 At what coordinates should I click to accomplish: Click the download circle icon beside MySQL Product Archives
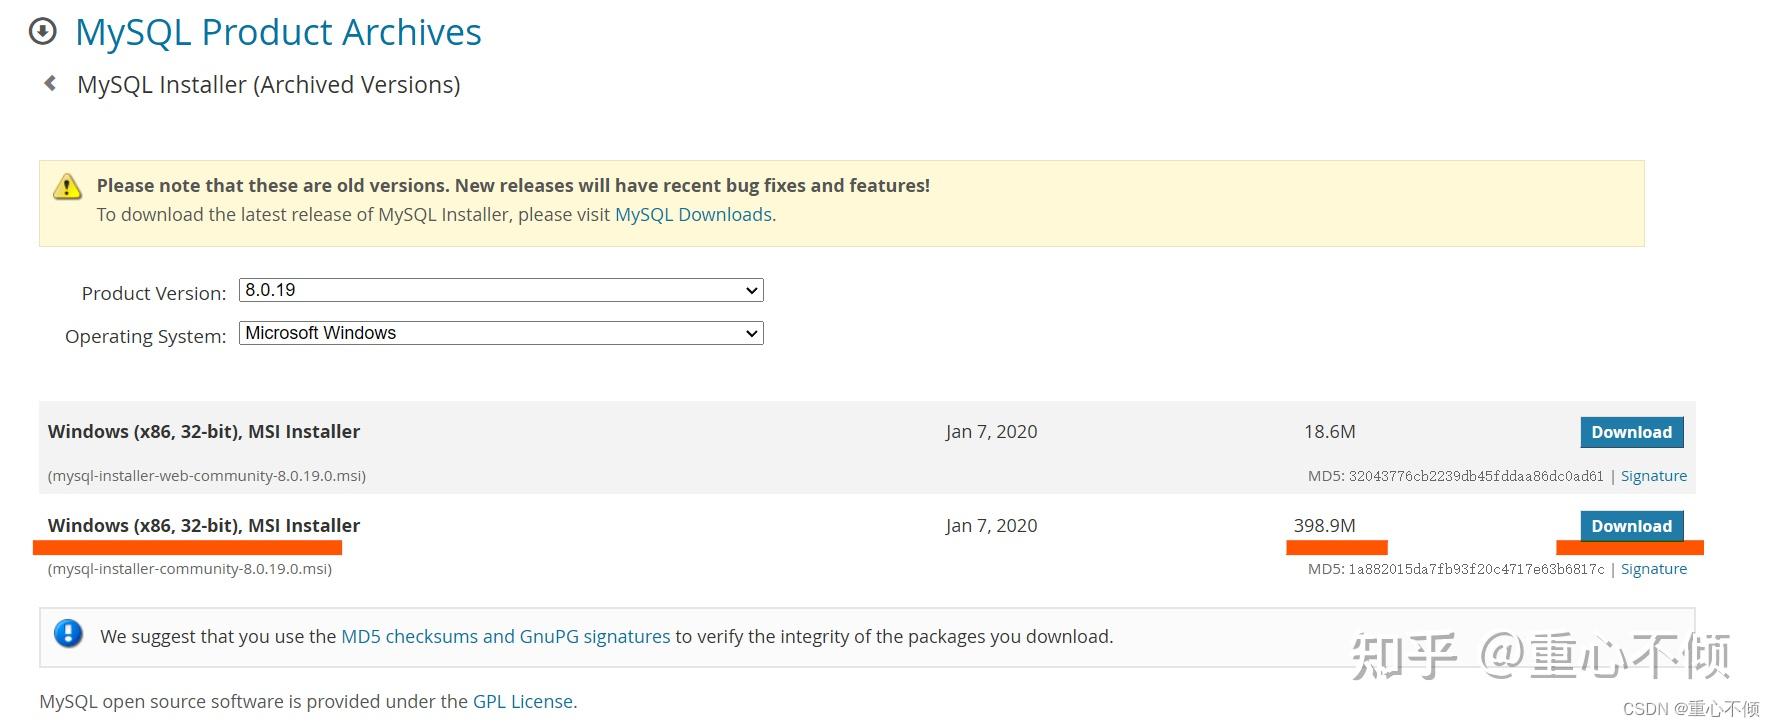point(43,32)
